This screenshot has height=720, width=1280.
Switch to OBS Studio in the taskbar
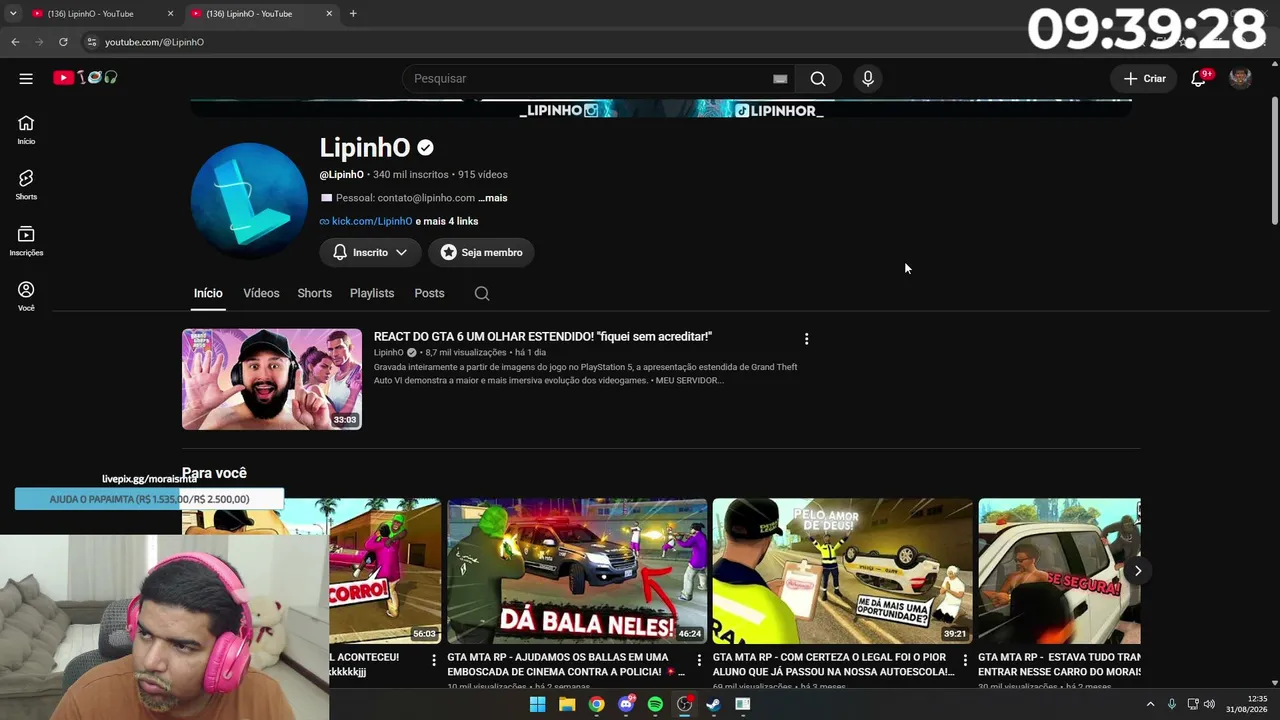tap(684, 704)
